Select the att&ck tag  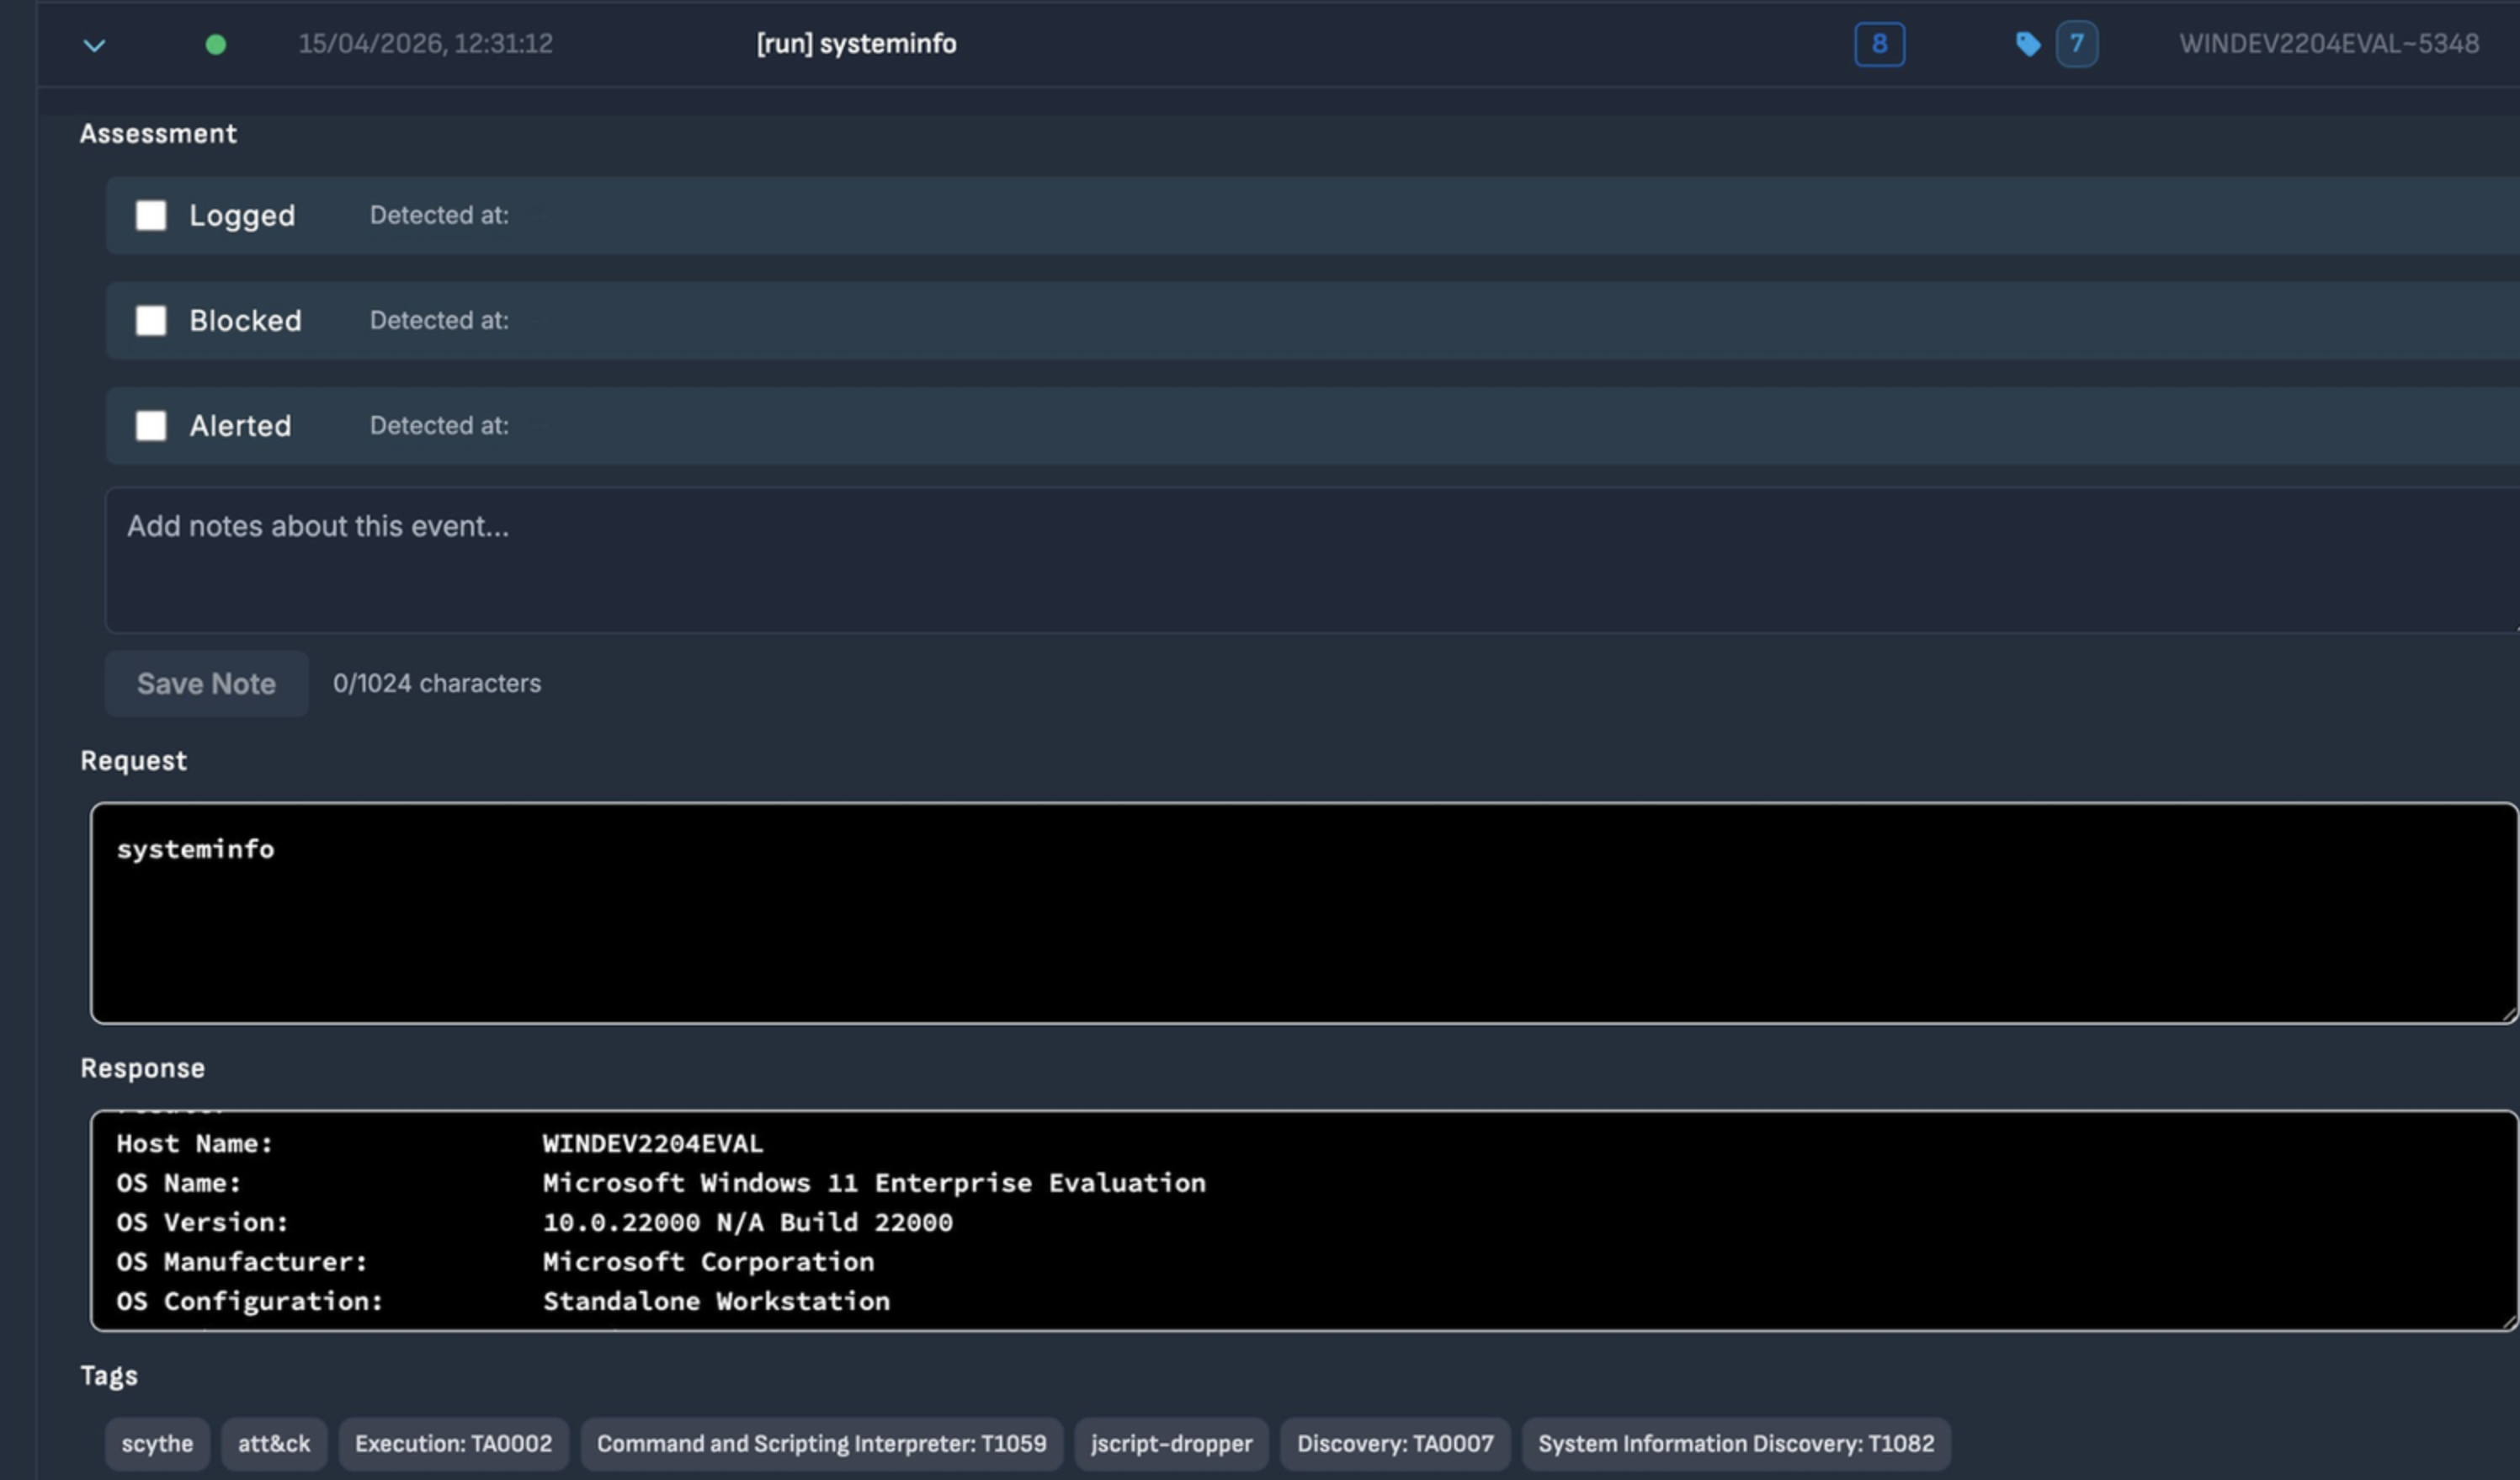pyautogui.click(x=274, y=1444)
